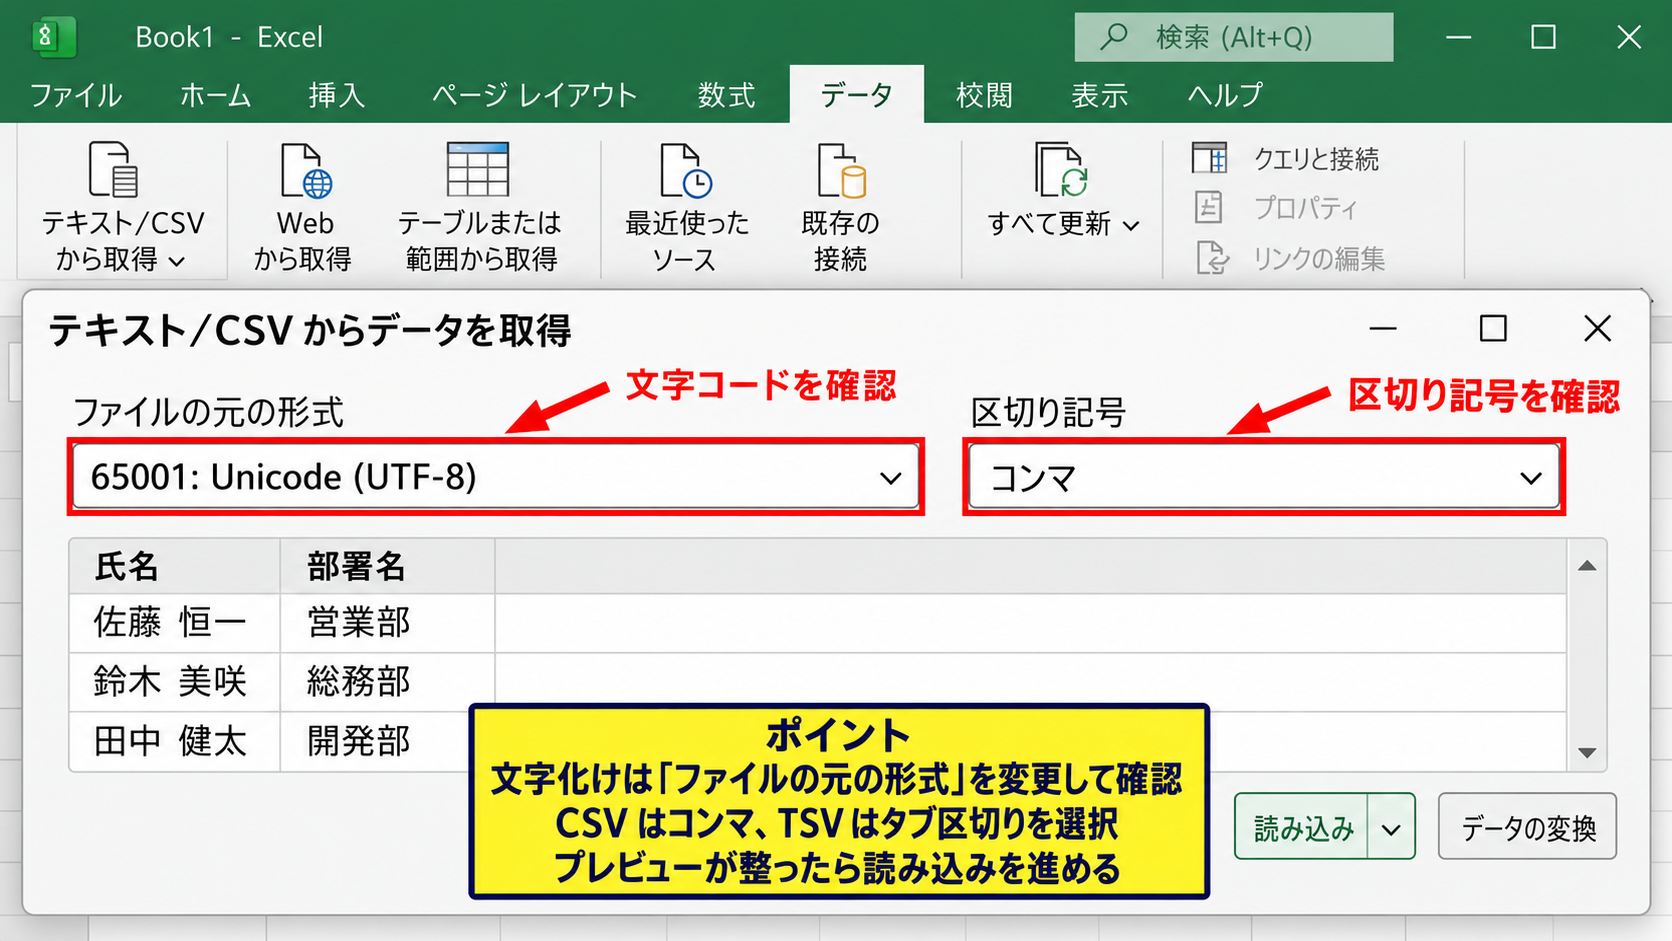The height and width of the screenshot is (941, 1672).
Task: Select the 部署名 column header
Action: point(388,567)
